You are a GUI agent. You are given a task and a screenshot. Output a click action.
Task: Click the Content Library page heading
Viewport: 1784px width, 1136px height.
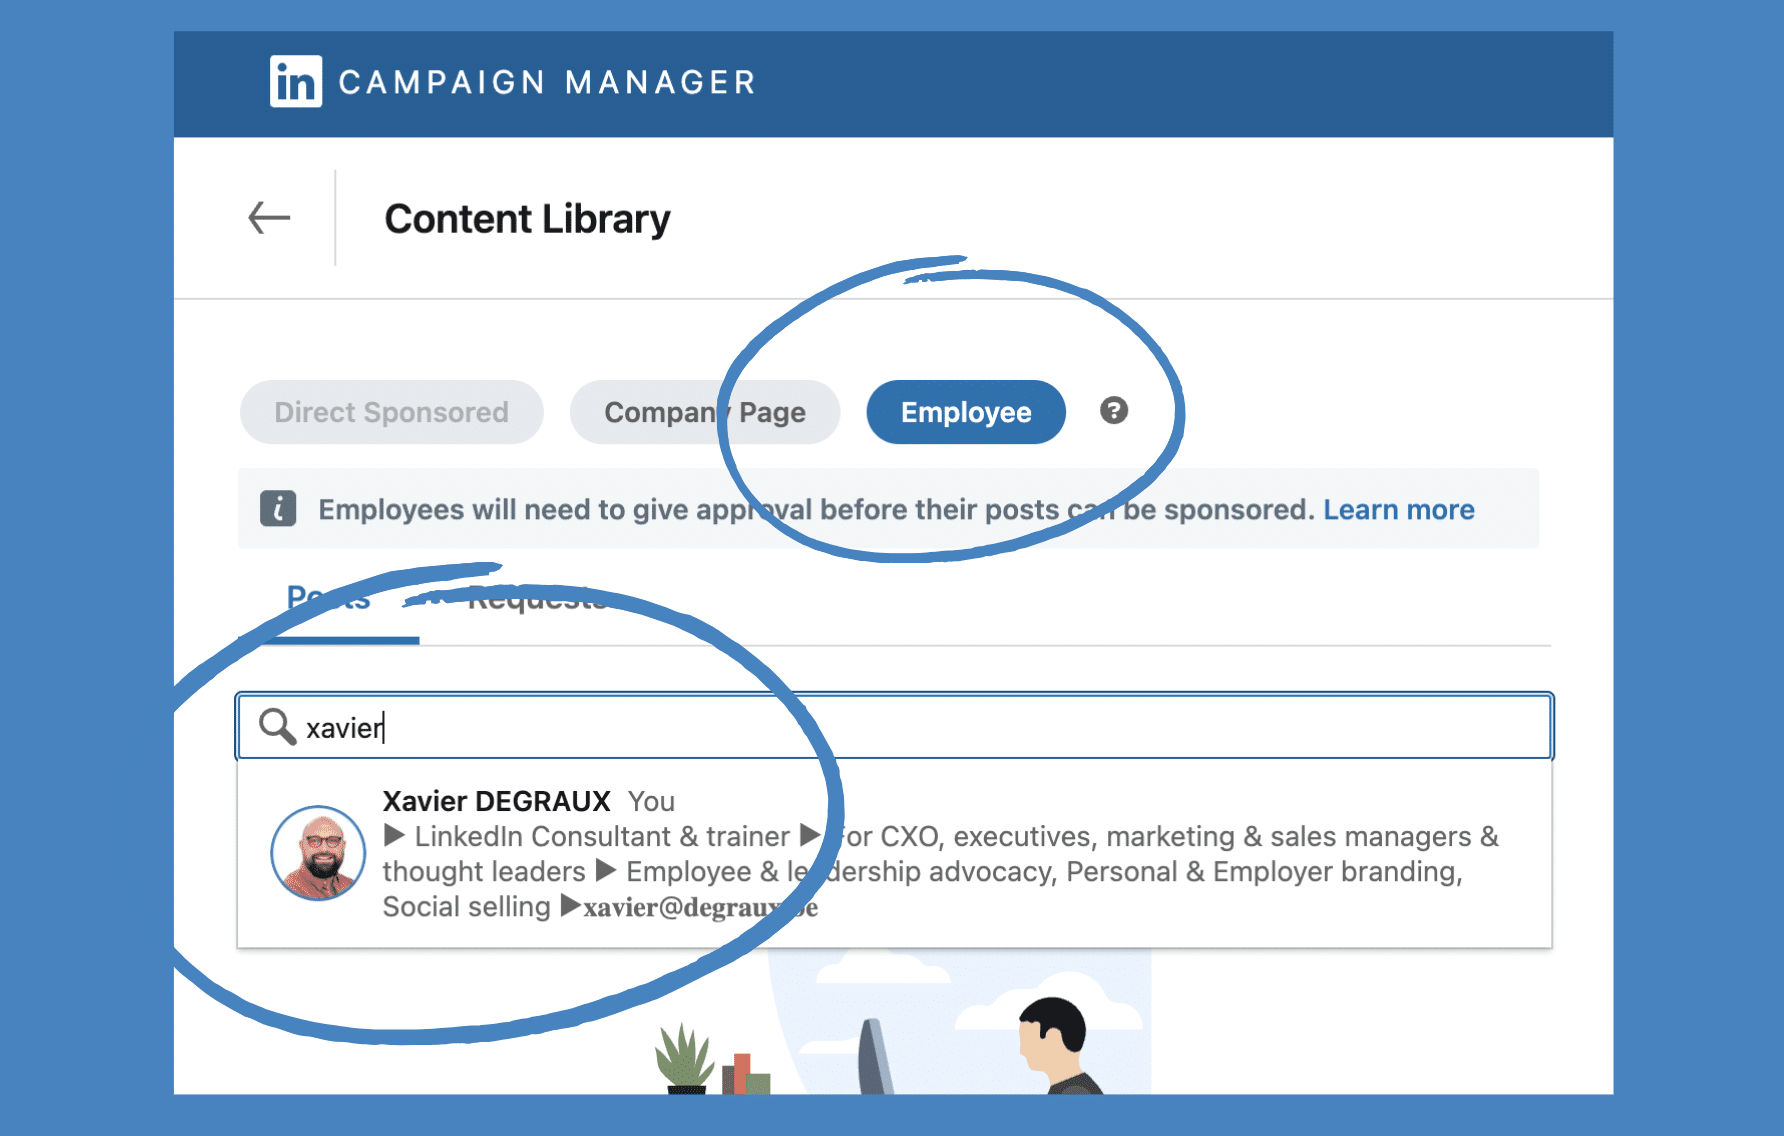coord(527,219)
